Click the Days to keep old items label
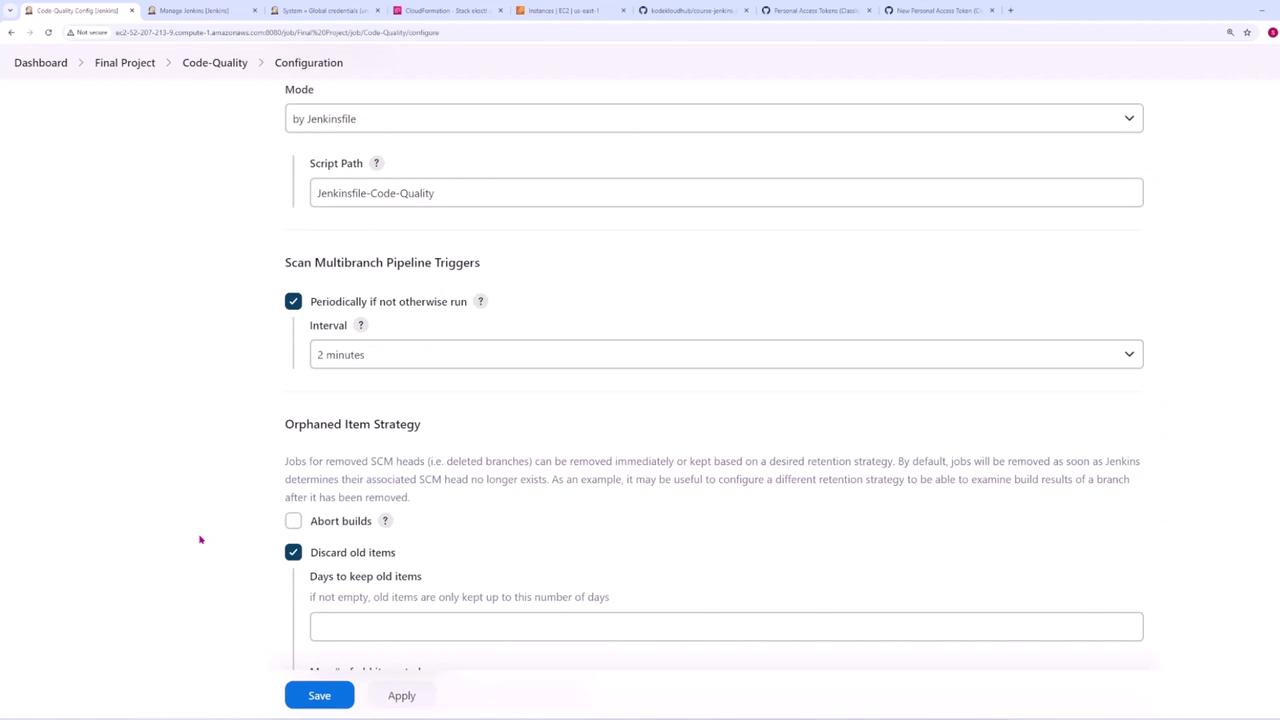 point(365,576)
